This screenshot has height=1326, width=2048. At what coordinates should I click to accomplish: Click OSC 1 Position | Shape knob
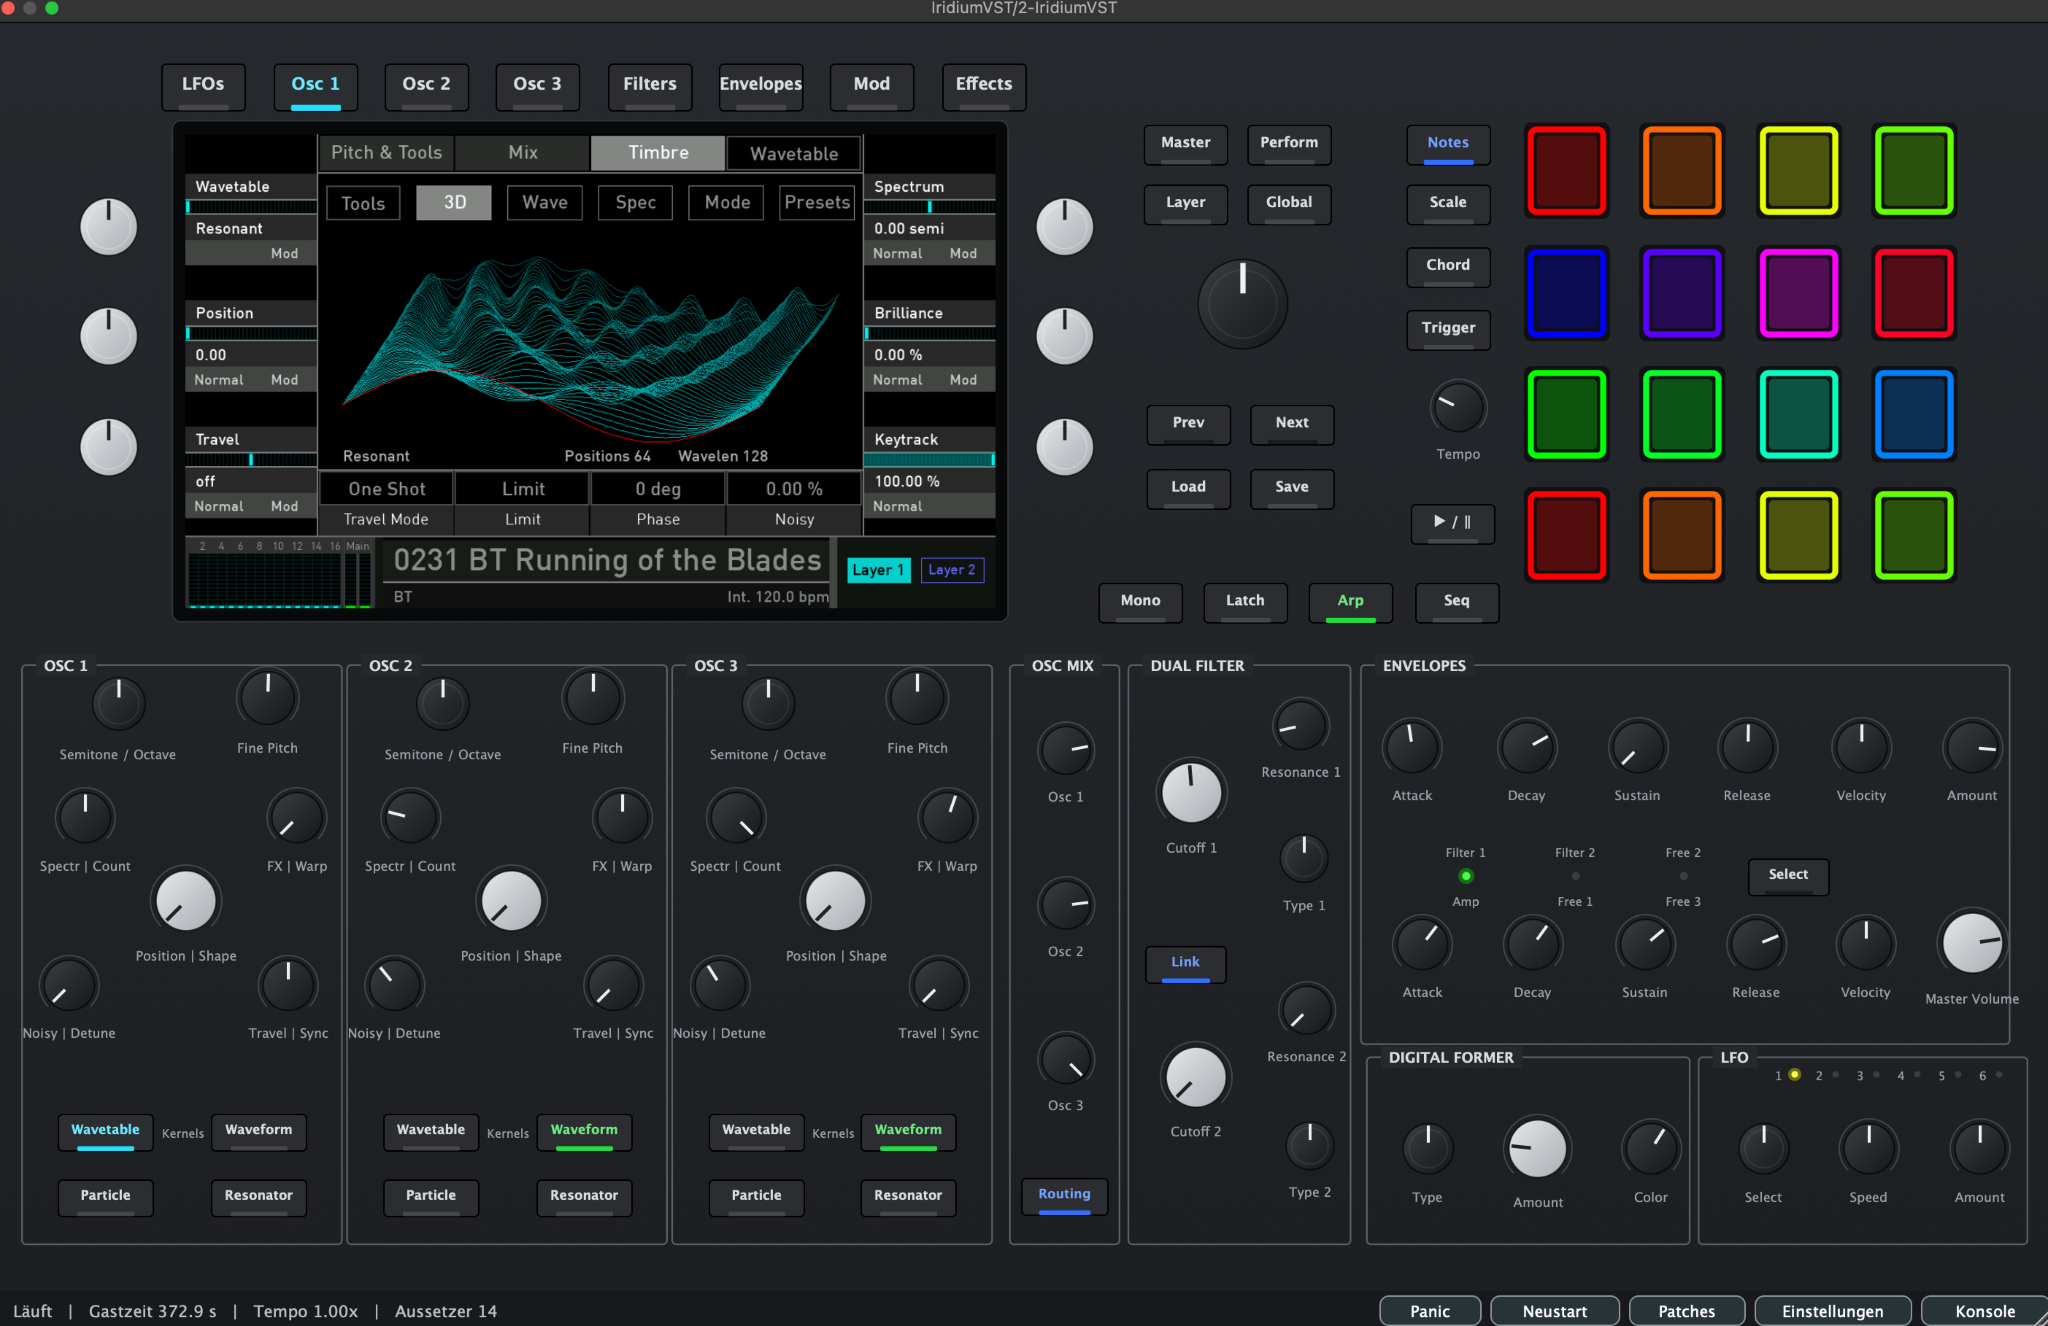(x=186, y=900)
